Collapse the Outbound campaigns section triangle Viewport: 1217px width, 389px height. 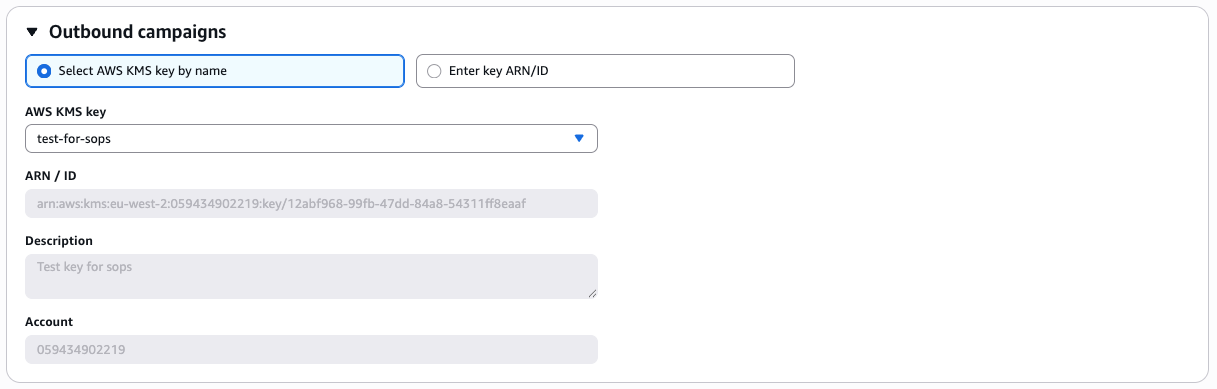click(x=32, y=32)
